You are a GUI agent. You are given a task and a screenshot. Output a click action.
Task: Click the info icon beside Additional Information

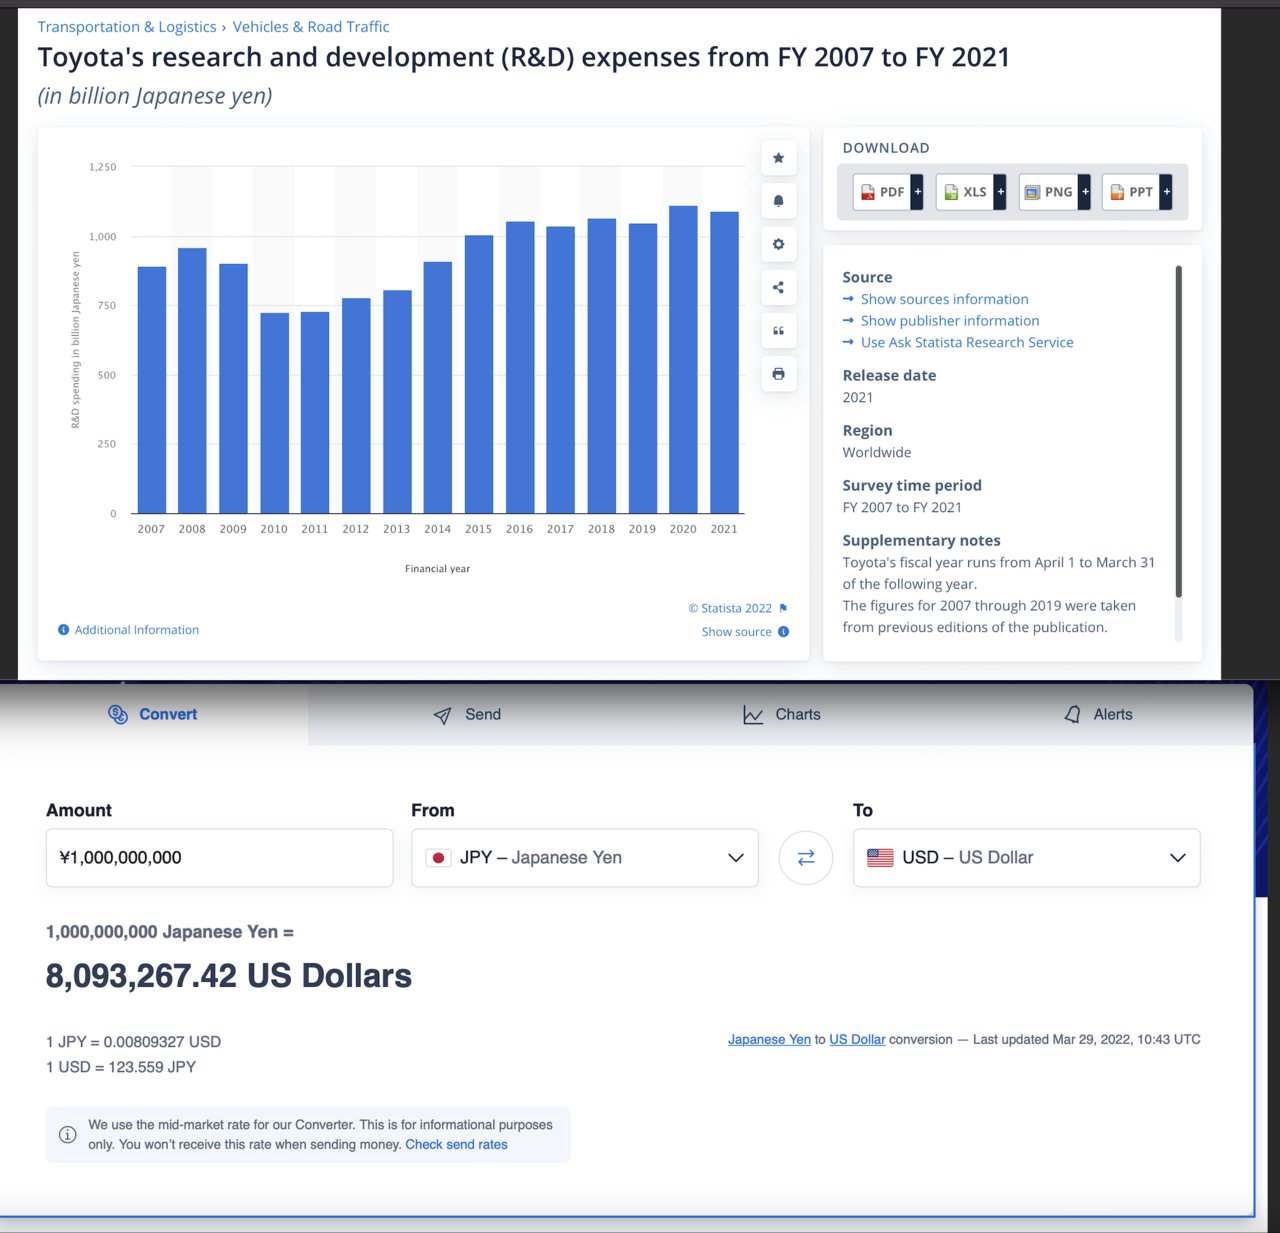tap(64, 630)
